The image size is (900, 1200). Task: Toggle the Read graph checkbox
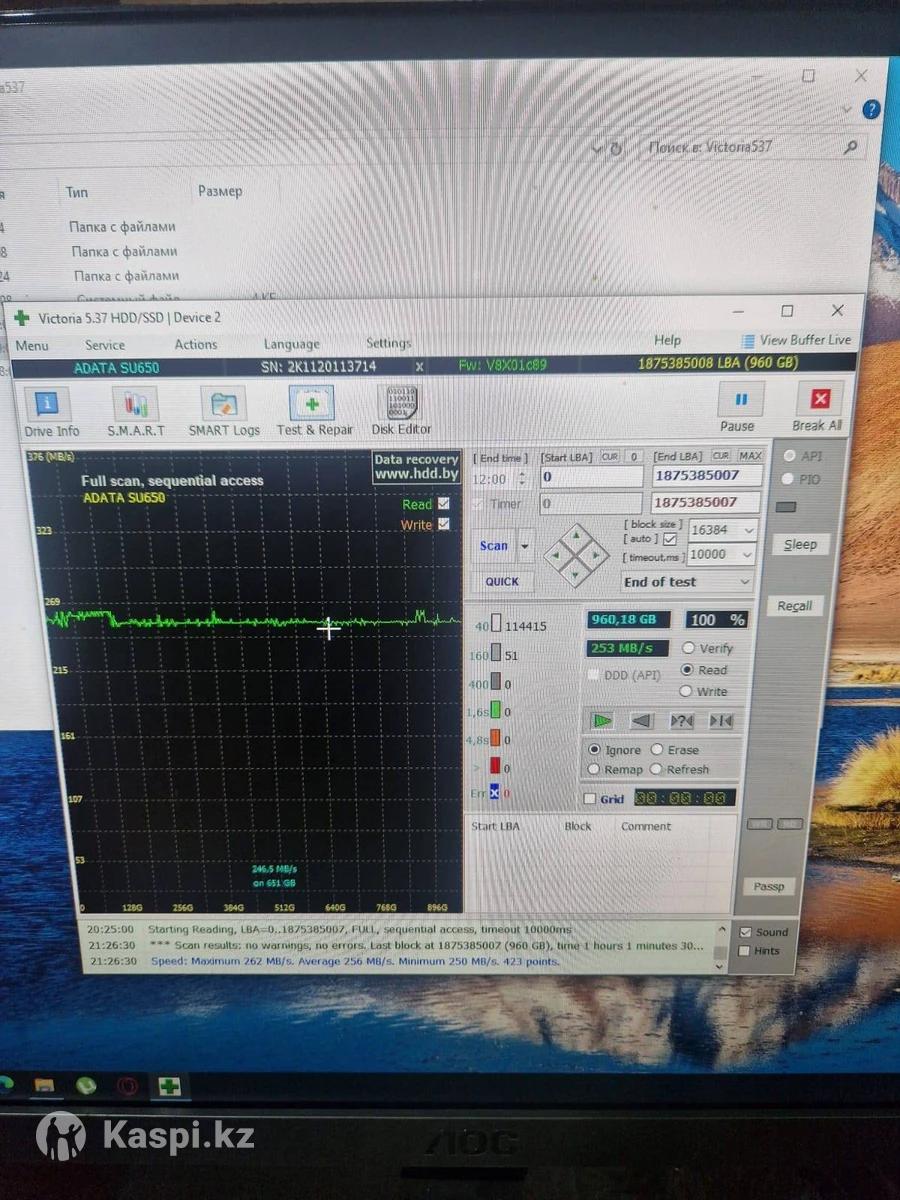tap(444, 504)
